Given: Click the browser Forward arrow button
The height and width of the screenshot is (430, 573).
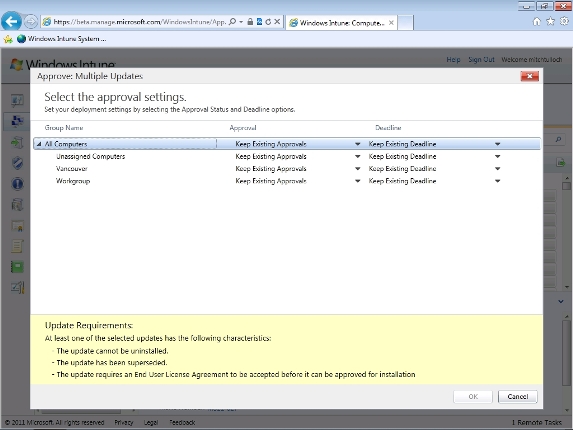Looking at the screenshot, I should 31,22.
